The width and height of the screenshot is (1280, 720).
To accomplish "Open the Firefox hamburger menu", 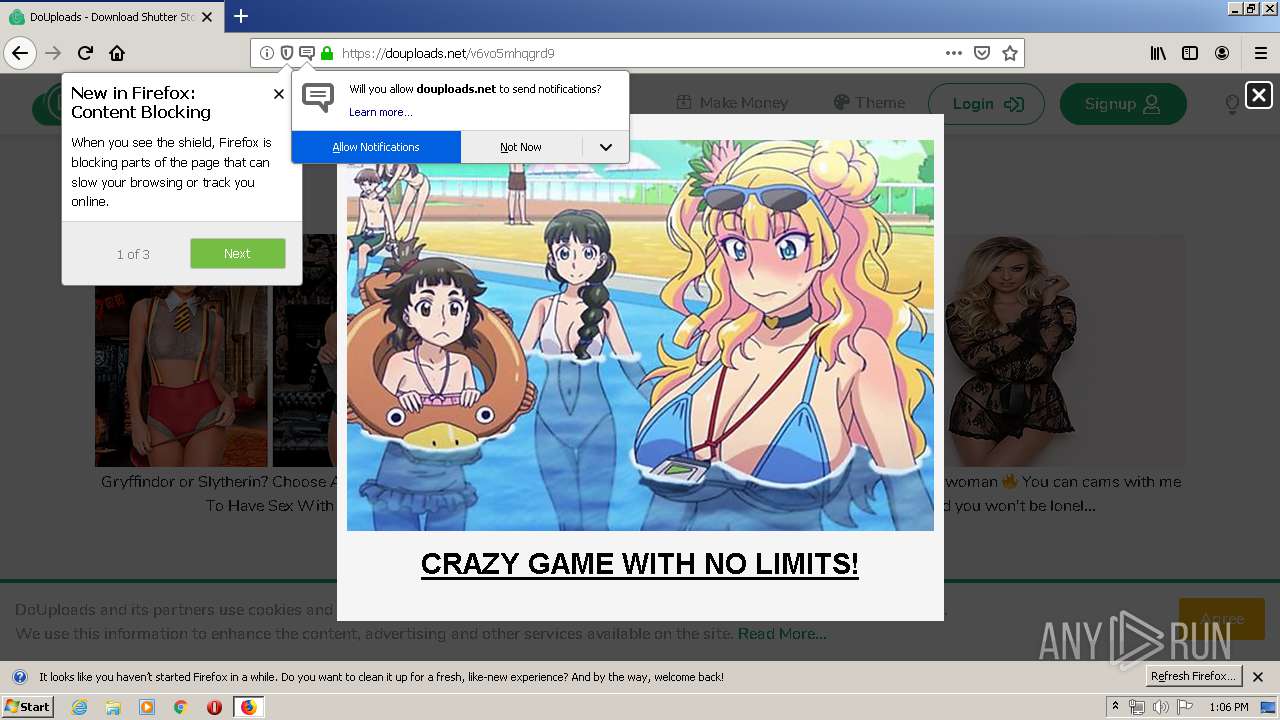I will pyautogui.click(x=1260, y=53).
